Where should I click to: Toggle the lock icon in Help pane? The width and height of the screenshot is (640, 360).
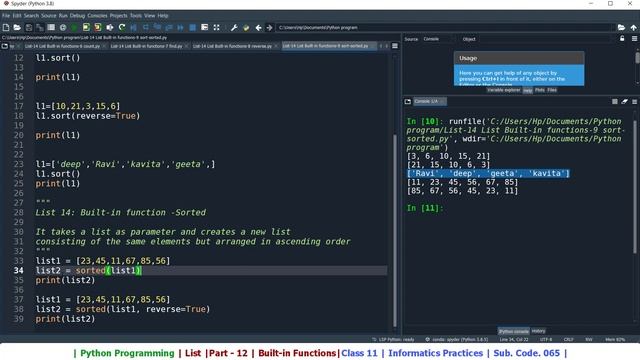[622, 39]
